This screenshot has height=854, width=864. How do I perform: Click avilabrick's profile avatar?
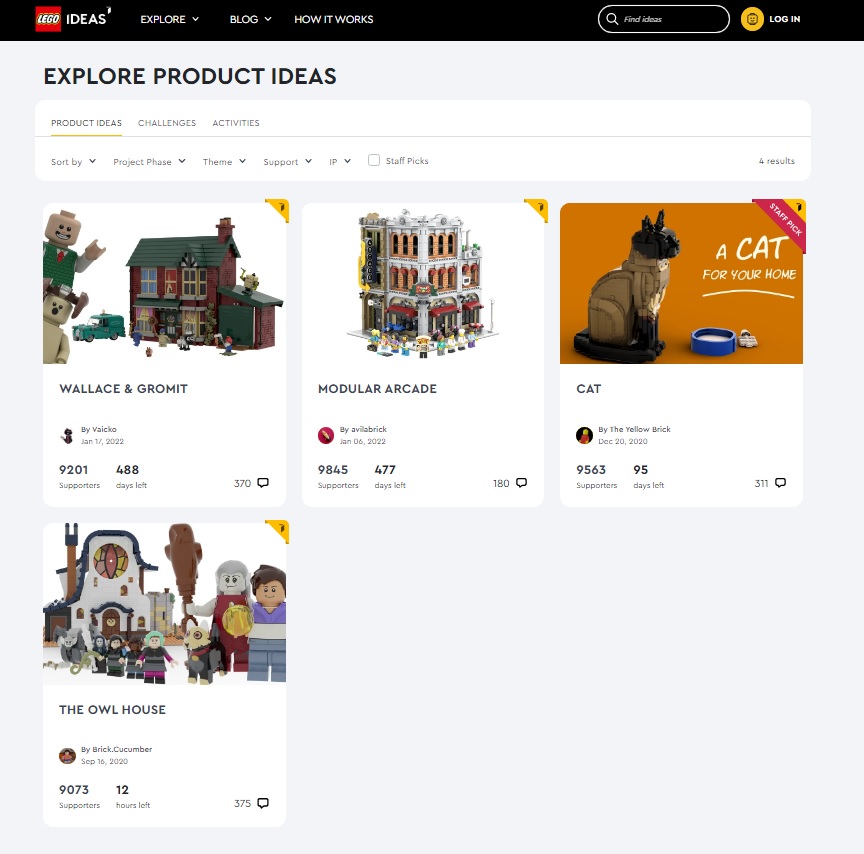coord(326,435)
